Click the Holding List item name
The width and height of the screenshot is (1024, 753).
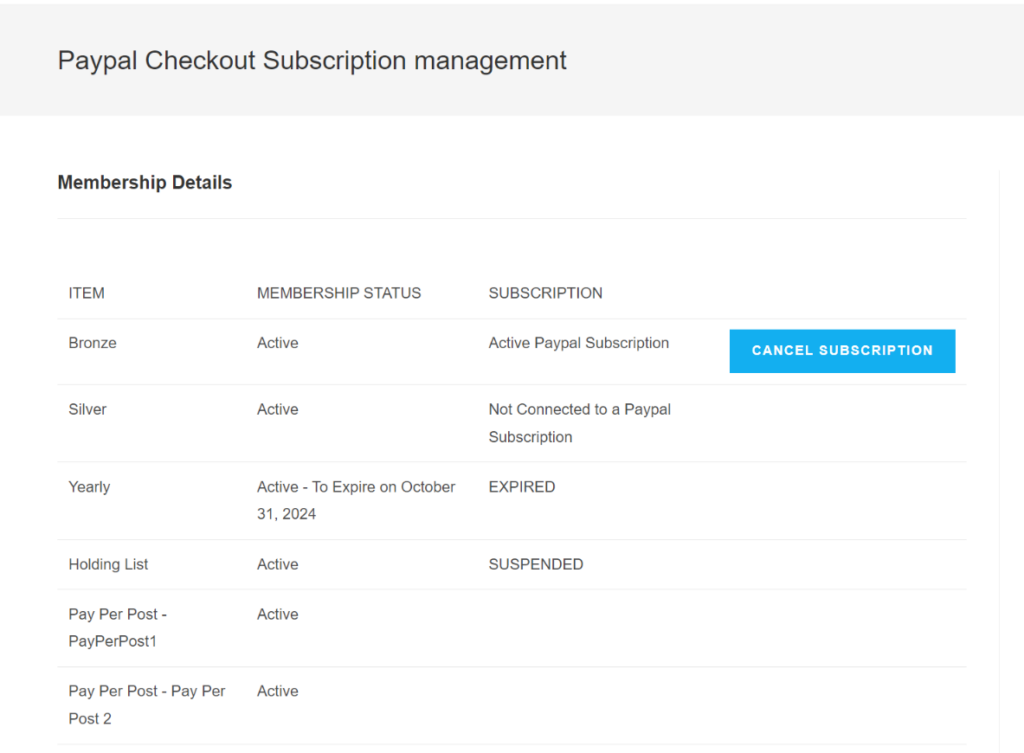point(108,564)
